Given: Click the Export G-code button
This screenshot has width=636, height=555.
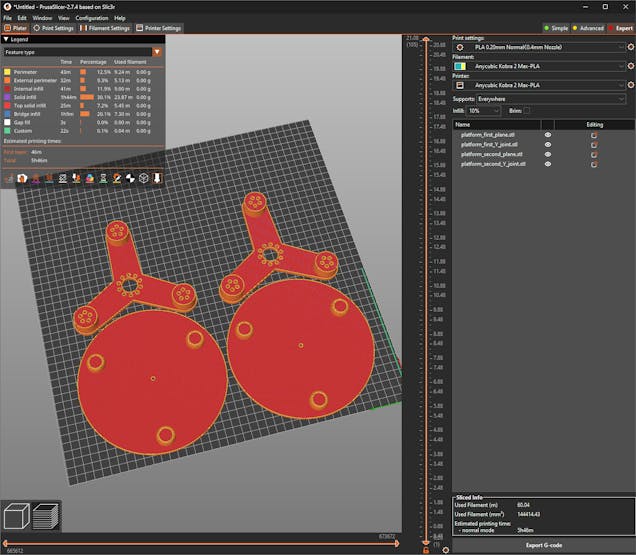Looking at the screenshot, I should (543, 545).
